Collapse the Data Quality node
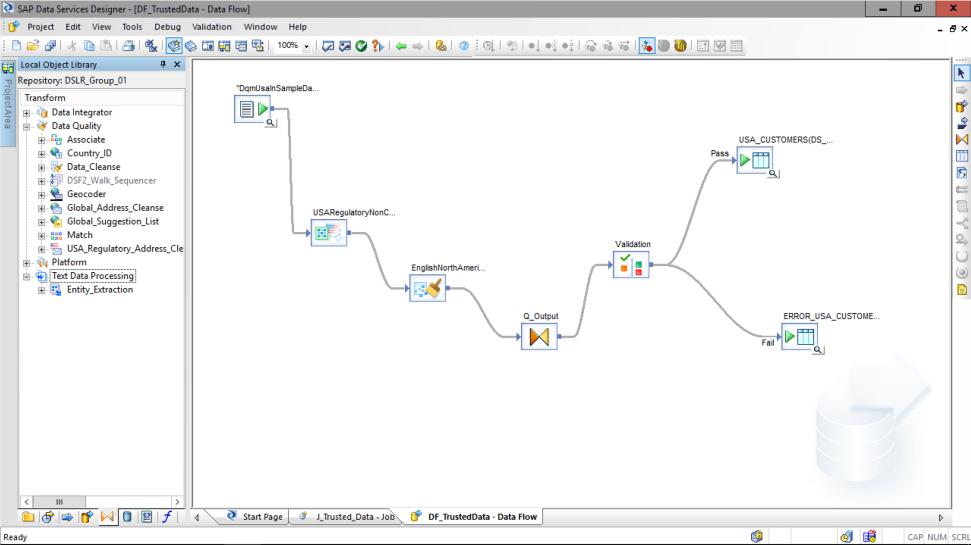971x545 pixels. coord(27,126)
